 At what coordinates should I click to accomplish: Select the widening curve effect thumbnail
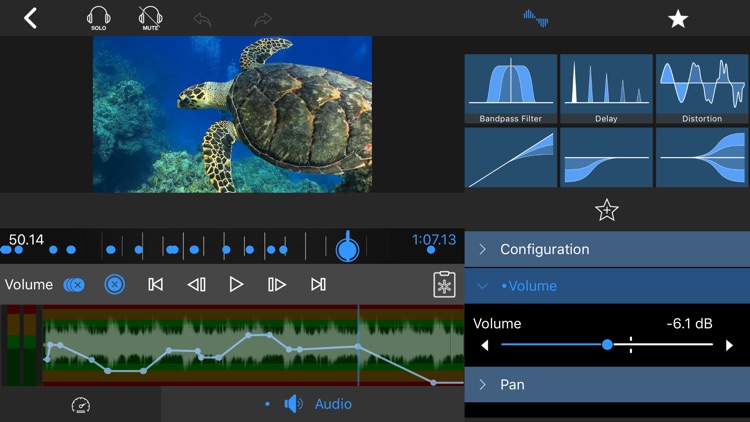pyautogui.click(x=702, y=157)
